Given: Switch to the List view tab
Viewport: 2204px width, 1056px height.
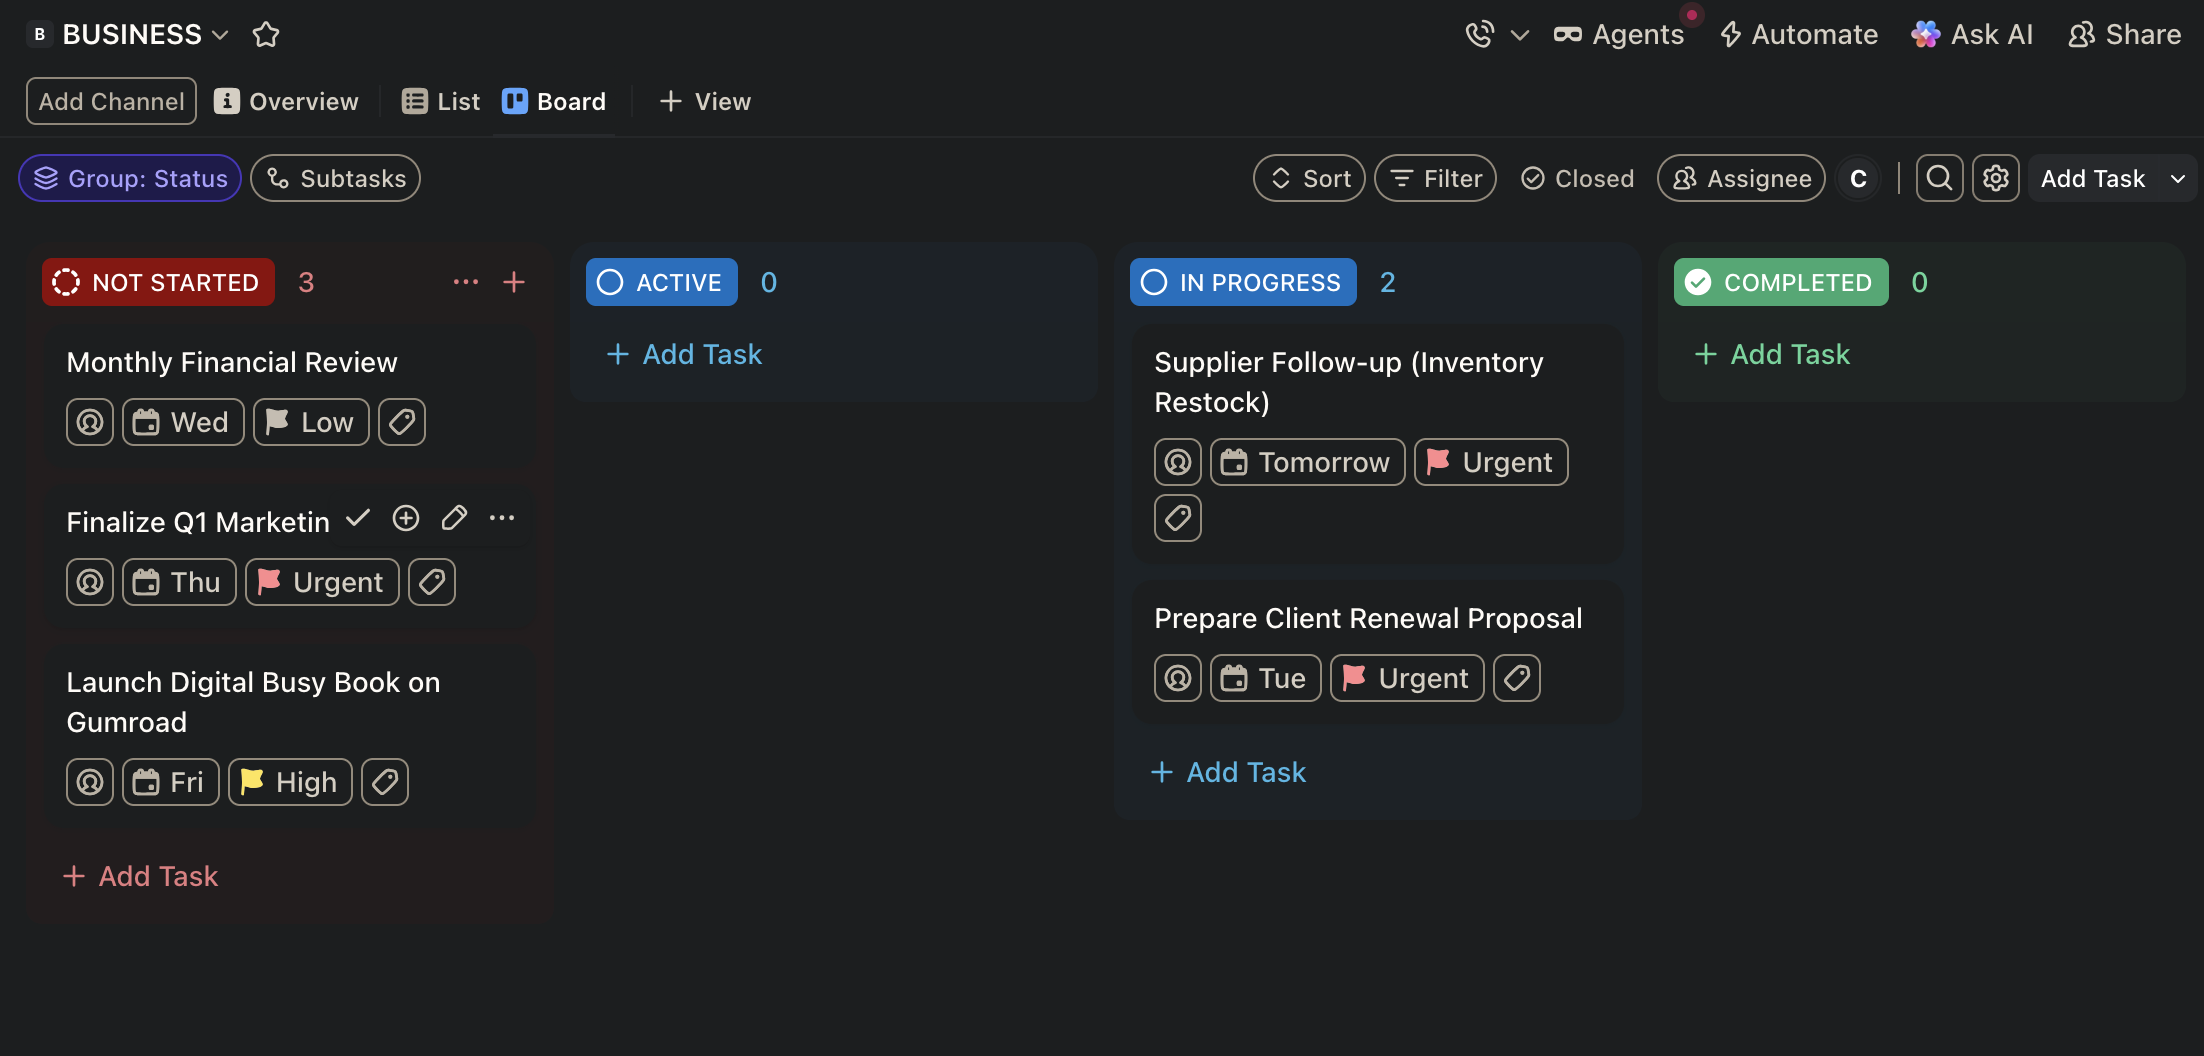Looking at the screenshot, I should [441, 101].
